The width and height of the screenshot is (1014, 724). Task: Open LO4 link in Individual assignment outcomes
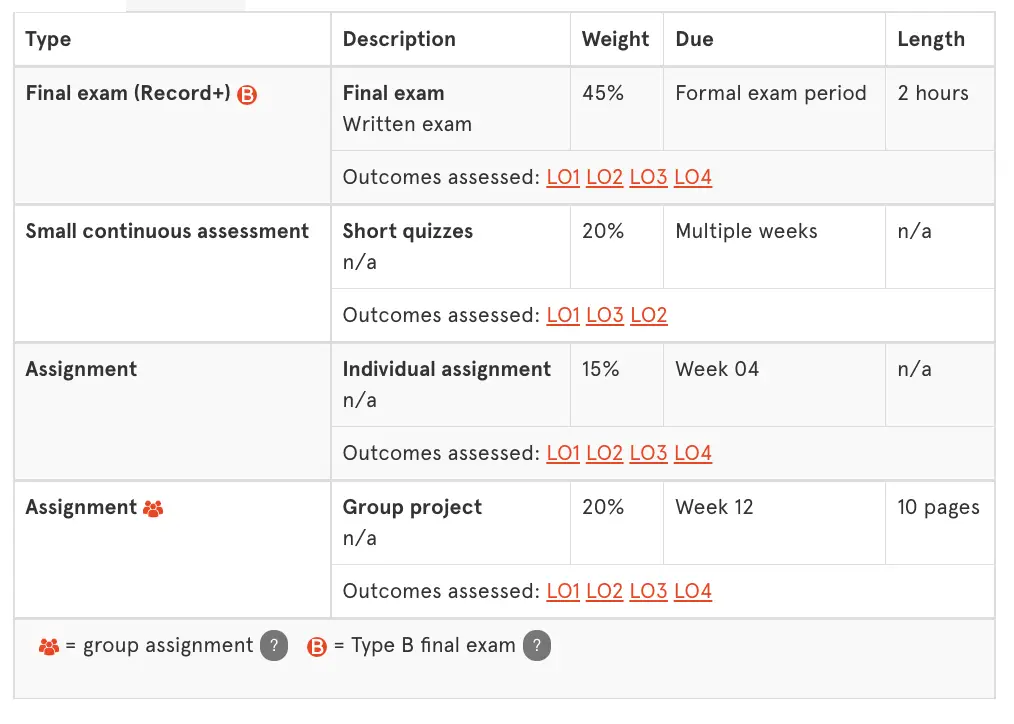click(693, 453)
